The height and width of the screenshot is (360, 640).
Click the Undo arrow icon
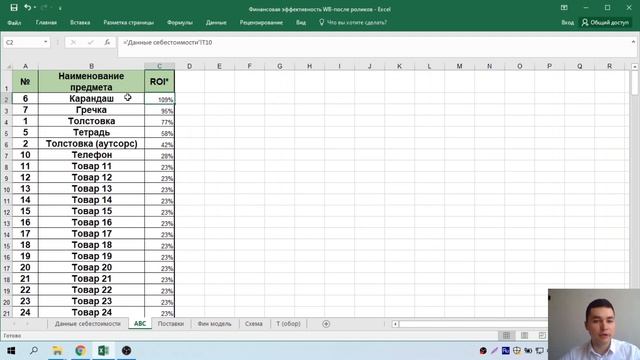[x=27, y=8]
